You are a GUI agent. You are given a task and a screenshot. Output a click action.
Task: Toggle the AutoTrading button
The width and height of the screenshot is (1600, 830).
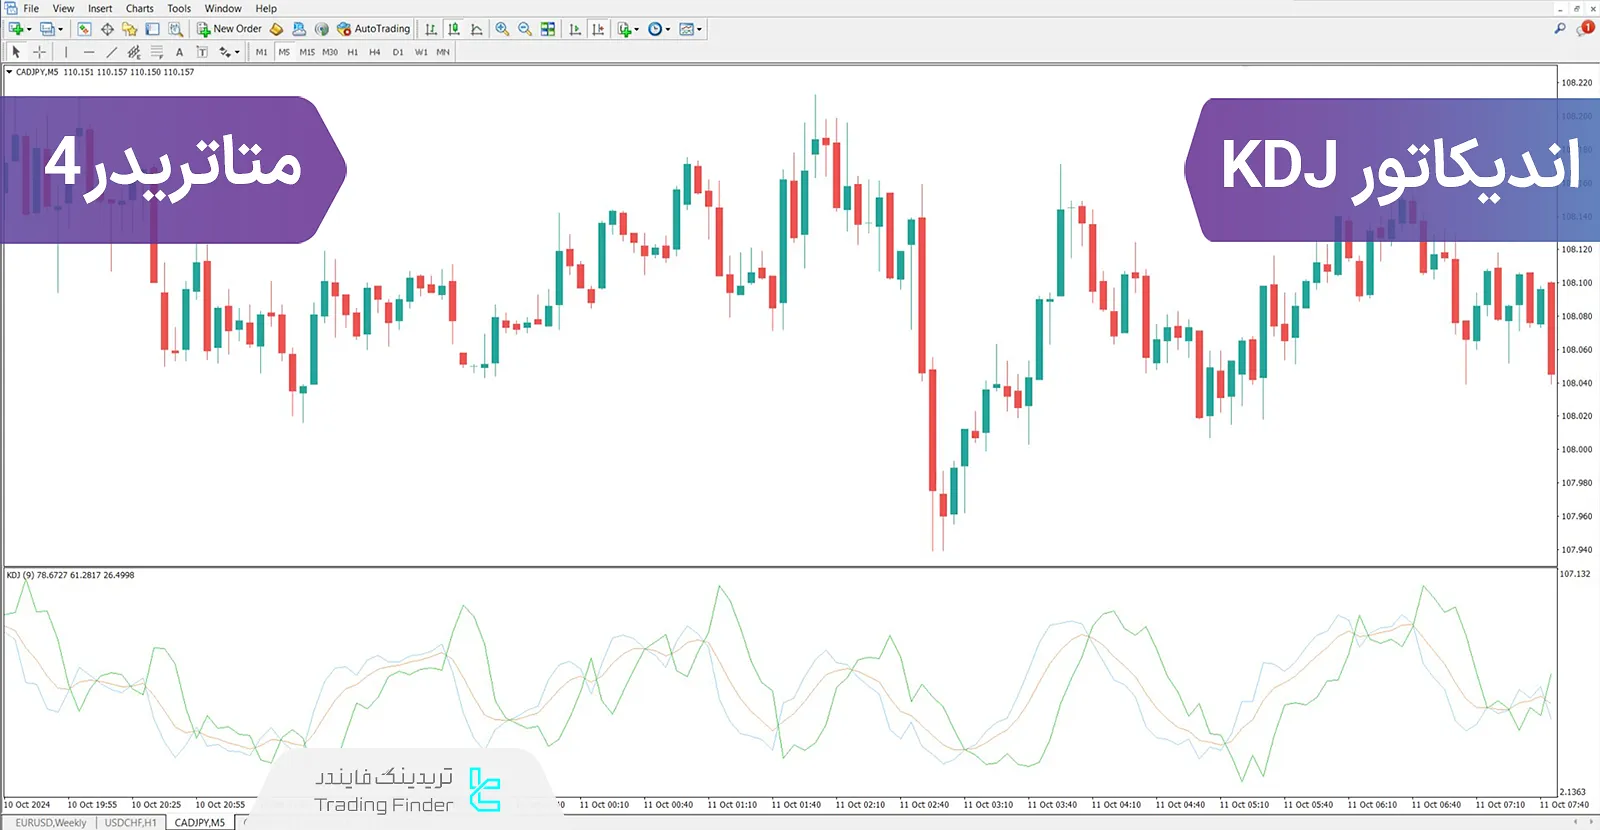click(373, 29)
